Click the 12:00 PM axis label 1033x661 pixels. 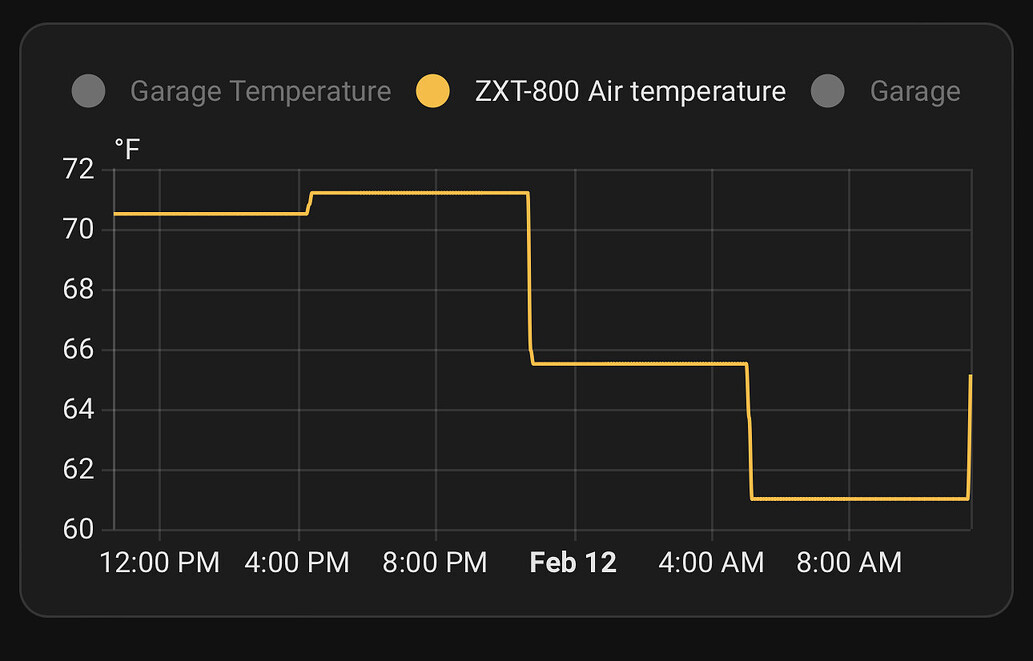160,562
